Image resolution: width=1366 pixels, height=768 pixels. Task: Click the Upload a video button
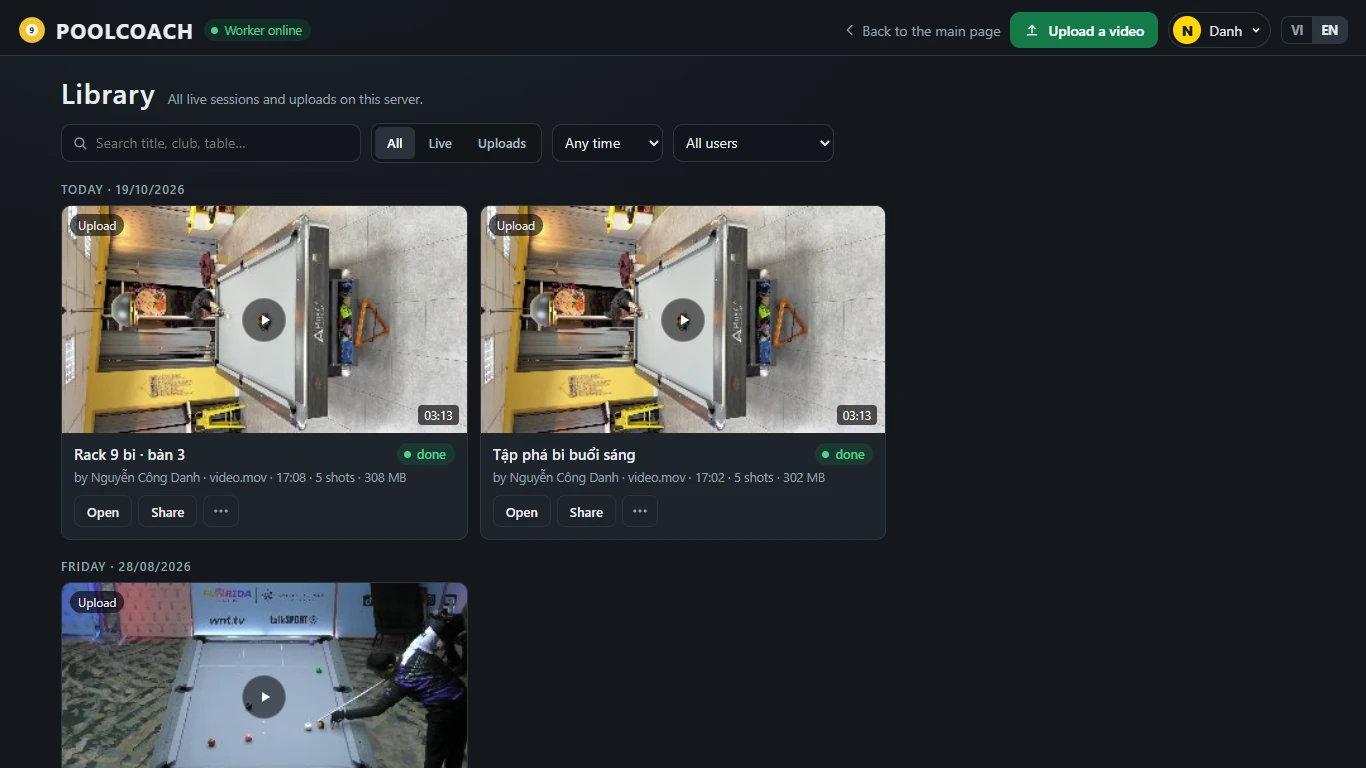[x=1084, y=30]
